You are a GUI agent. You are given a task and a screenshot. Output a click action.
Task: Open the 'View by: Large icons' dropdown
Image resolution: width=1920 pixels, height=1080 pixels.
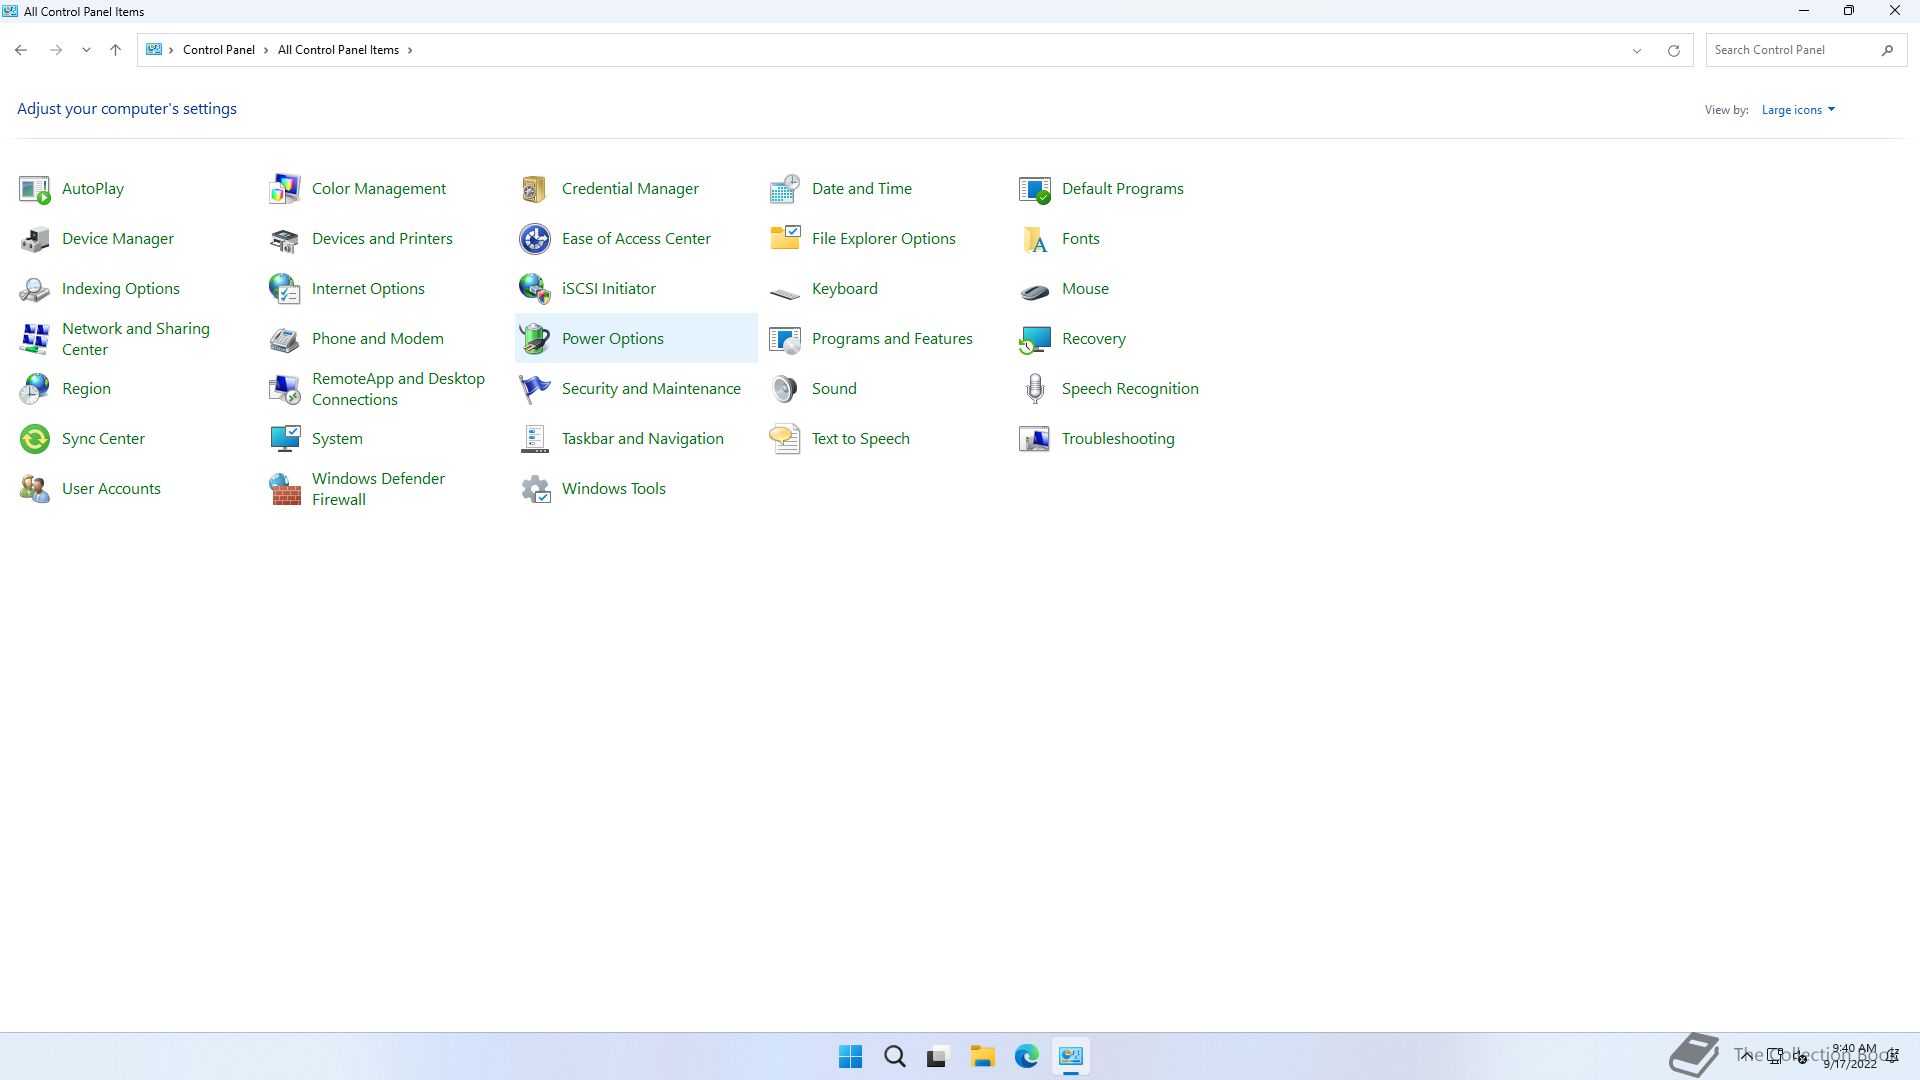[x=1798, y=110]
